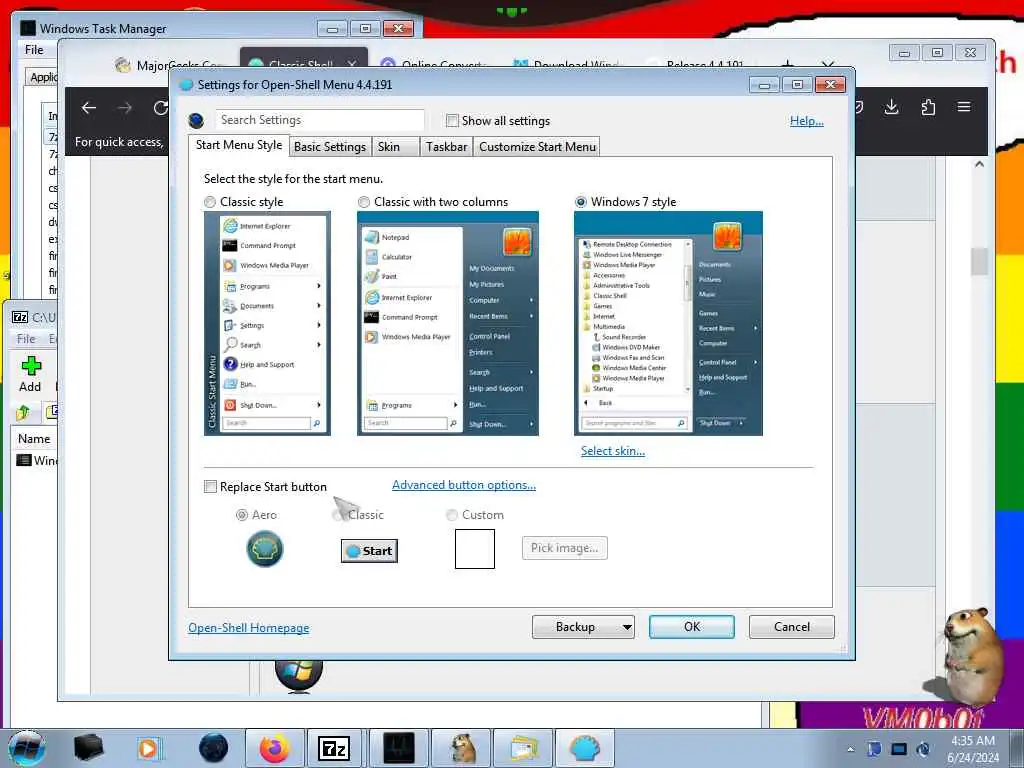Open File menu in Task Manager
1024x768 pixels.
tap(34, 50)
